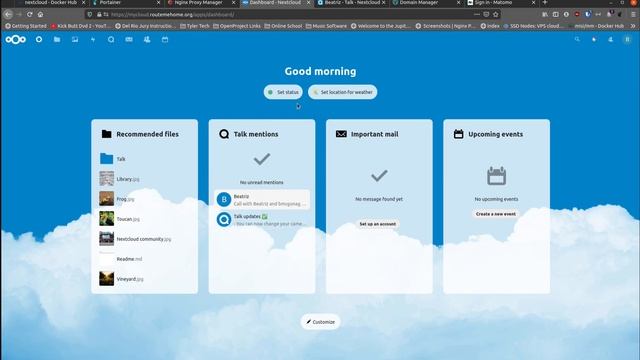
Task: Click Beatriz avatar circle
Action: (224, 200)
